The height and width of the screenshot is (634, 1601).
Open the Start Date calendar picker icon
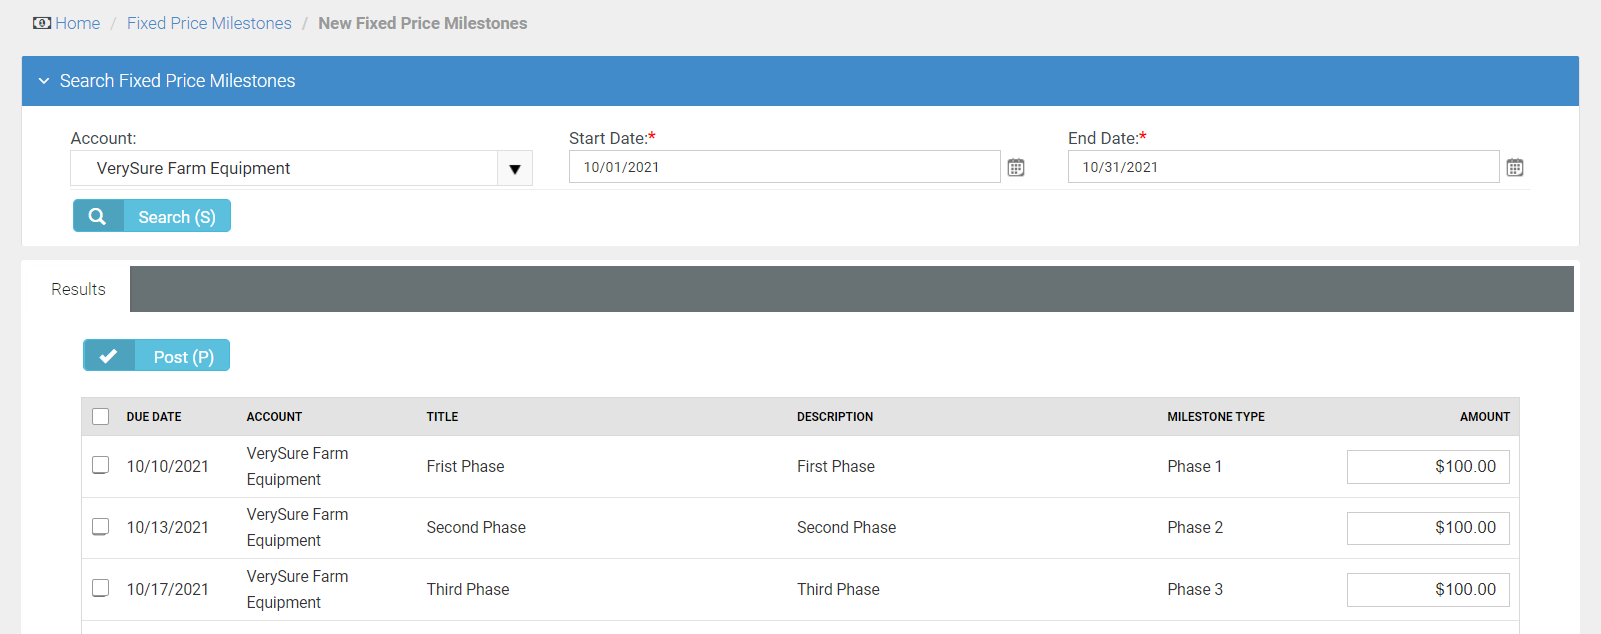click(x=1015, y=168)
